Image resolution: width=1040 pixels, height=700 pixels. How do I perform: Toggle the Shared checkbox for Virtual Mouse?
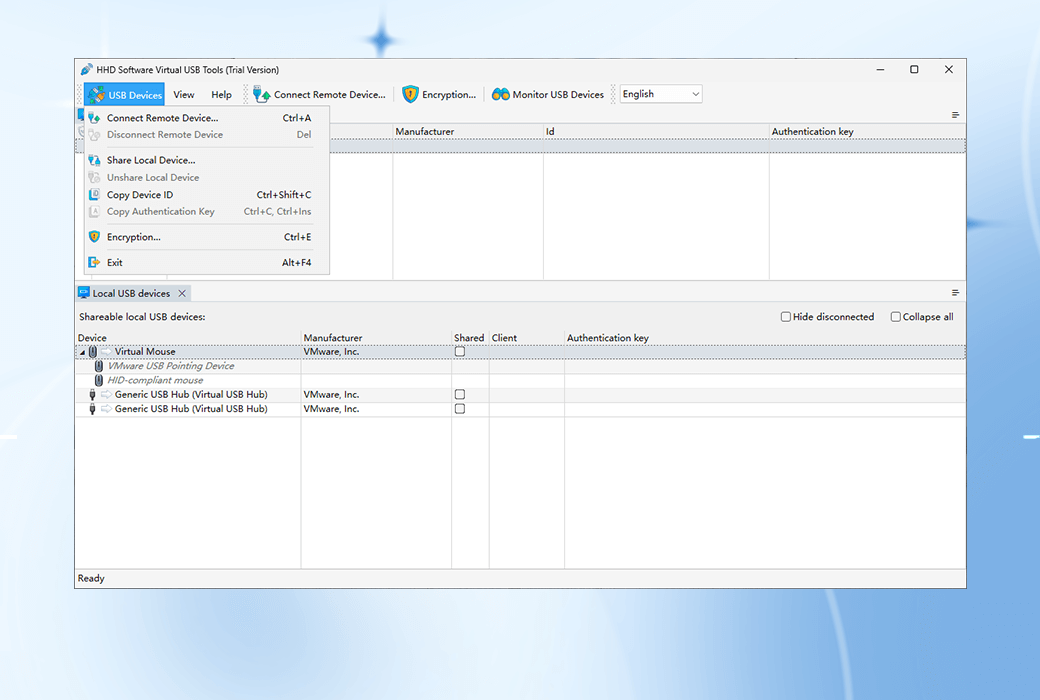[x=459, y=351]
